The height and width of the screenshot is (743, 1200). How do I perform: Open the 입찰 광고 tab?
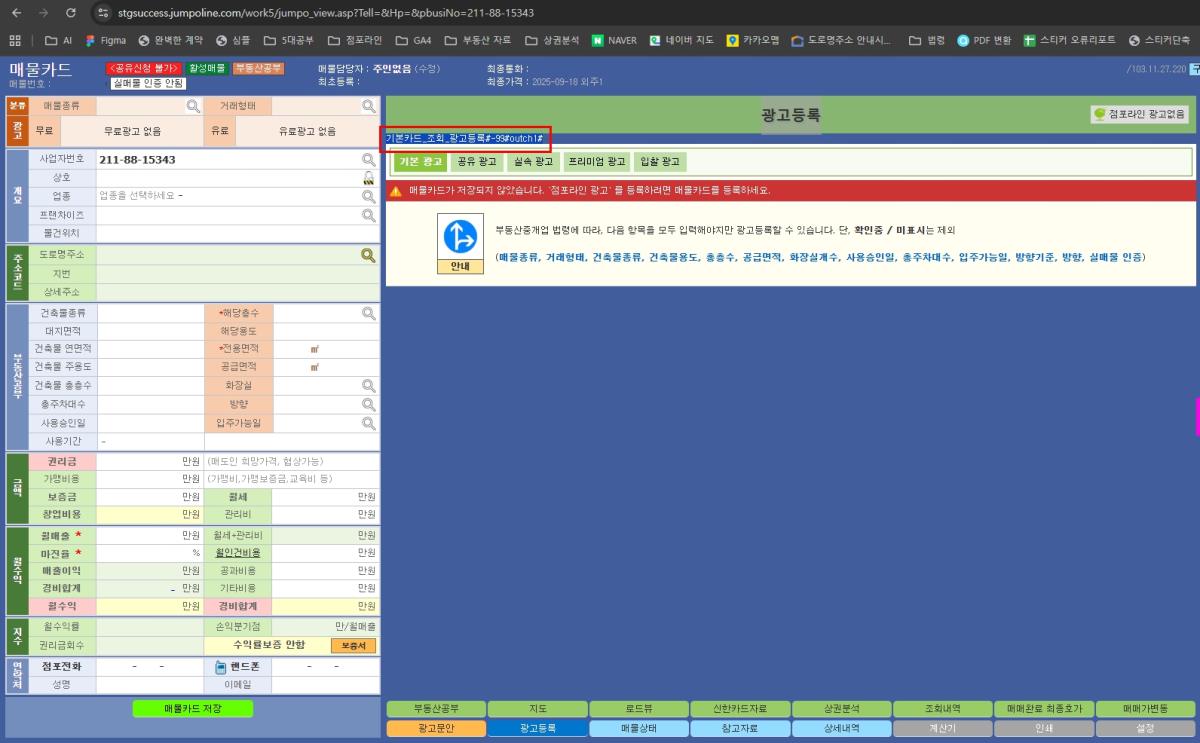(x=660, y=161)
